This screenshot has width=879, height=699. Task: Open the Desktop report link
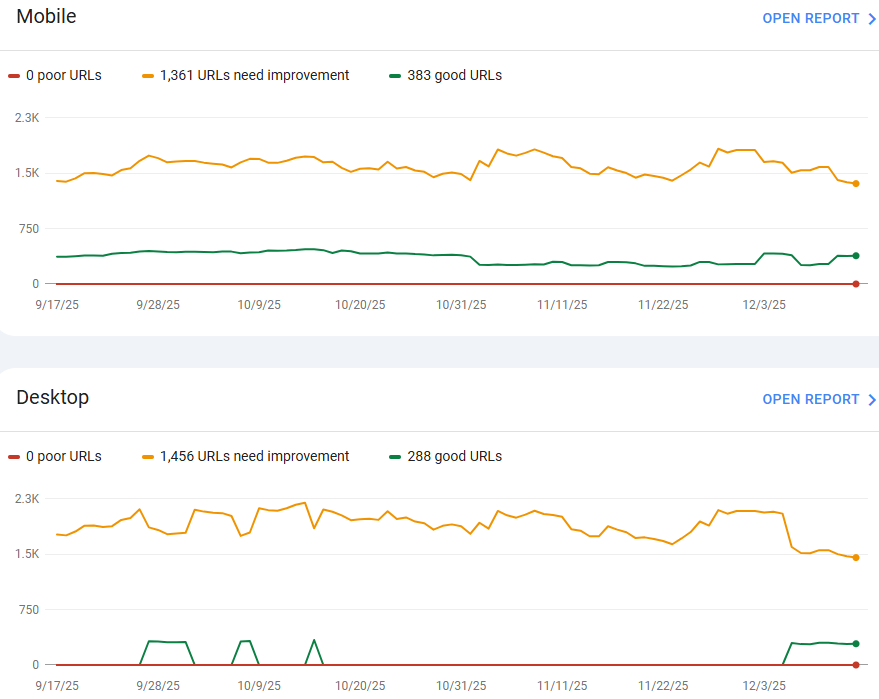point(810,399)
